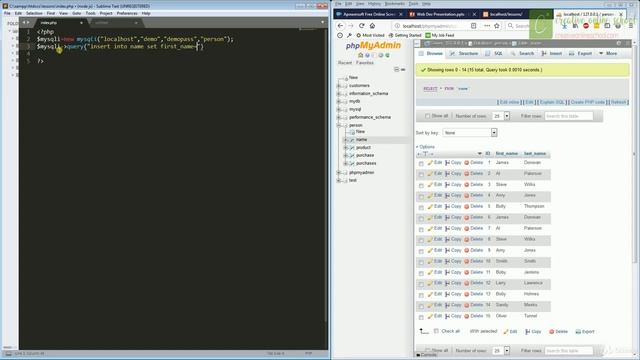The image size is (640, 360).
Task: Reload the phpMyAdmin page in Firefox
Action: (362, 26)
